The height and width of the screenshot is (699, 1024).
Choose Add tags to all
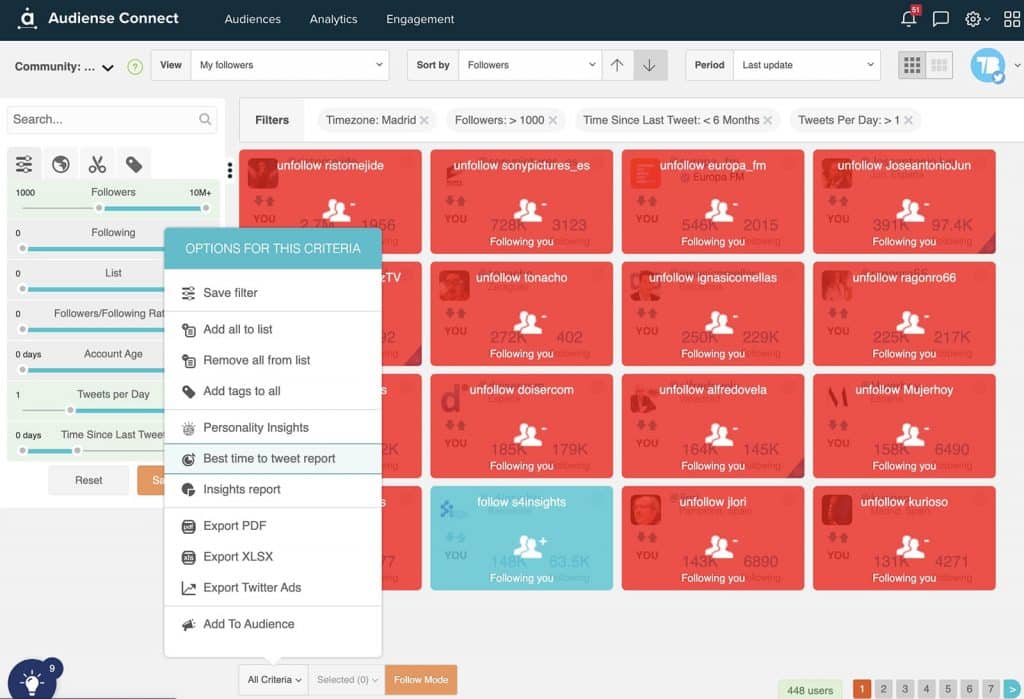click(x=272, y=391)
